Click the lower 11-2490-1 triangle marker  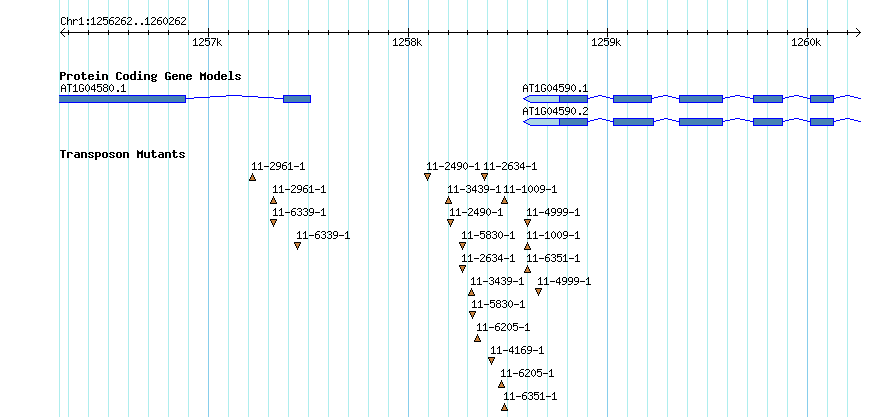pos(450,223)
